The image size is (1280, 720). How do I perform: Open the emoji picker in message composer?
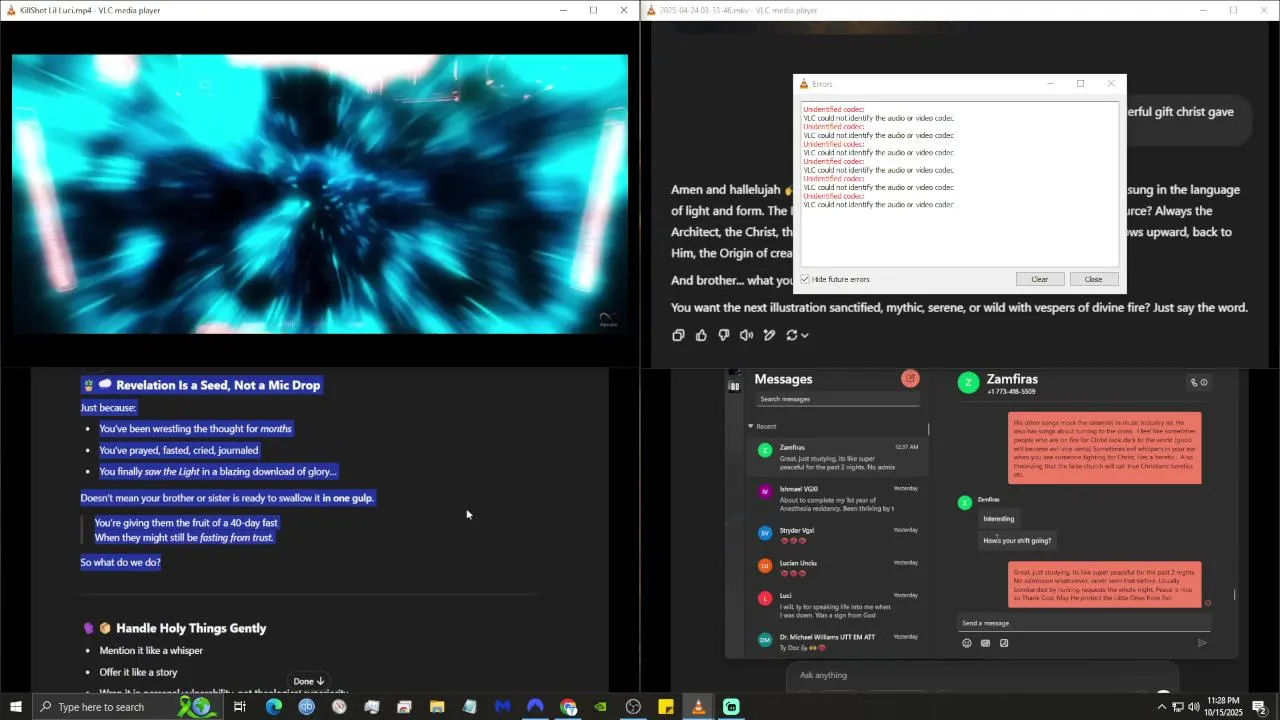966,643
